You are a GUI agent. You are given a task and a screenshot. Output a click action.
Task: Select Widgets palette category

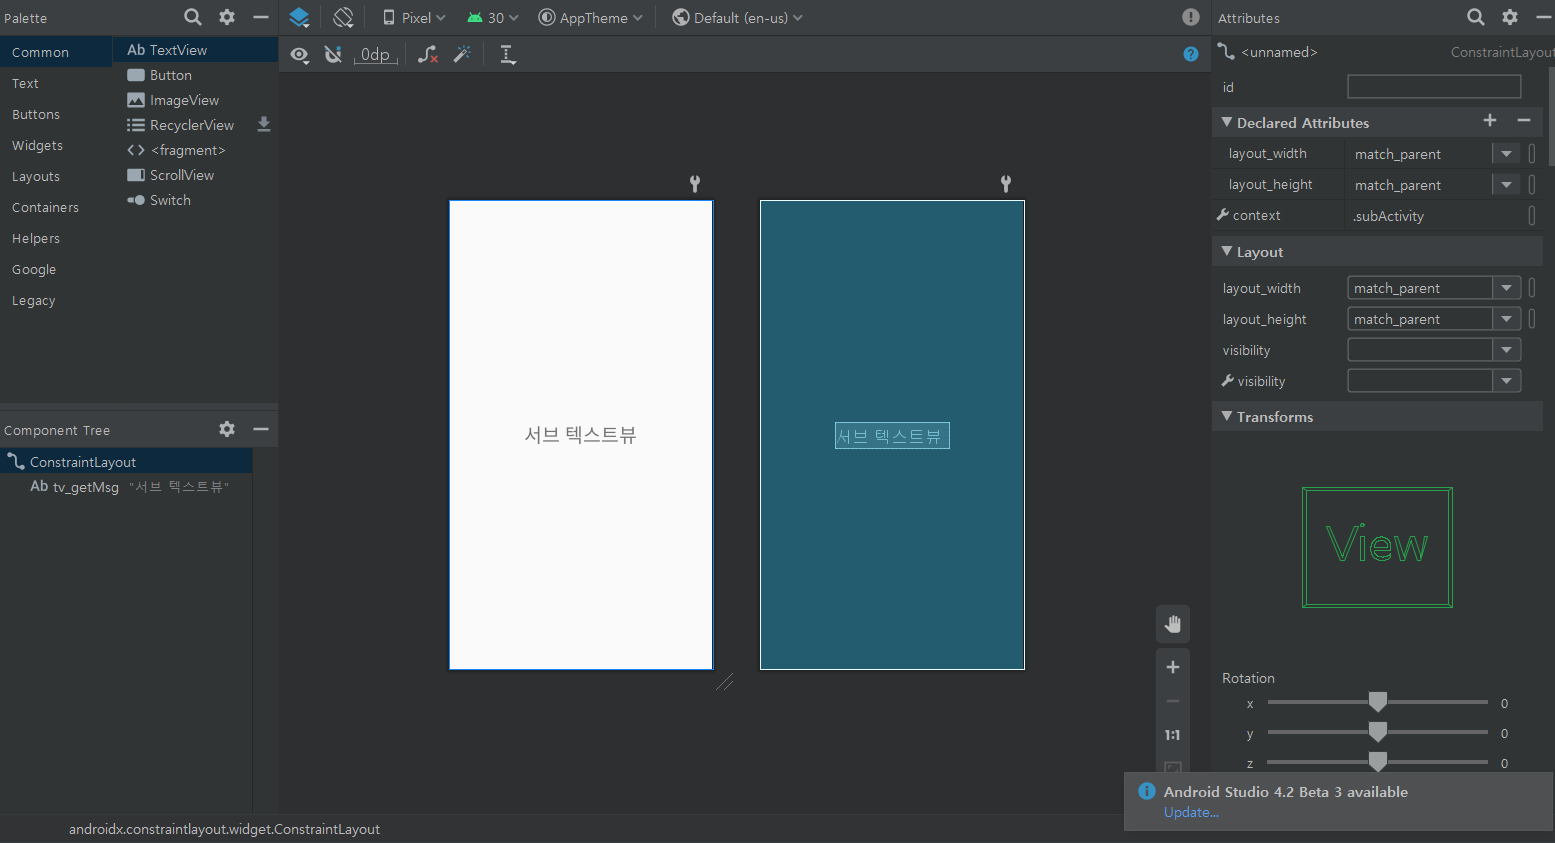[56, 145]
